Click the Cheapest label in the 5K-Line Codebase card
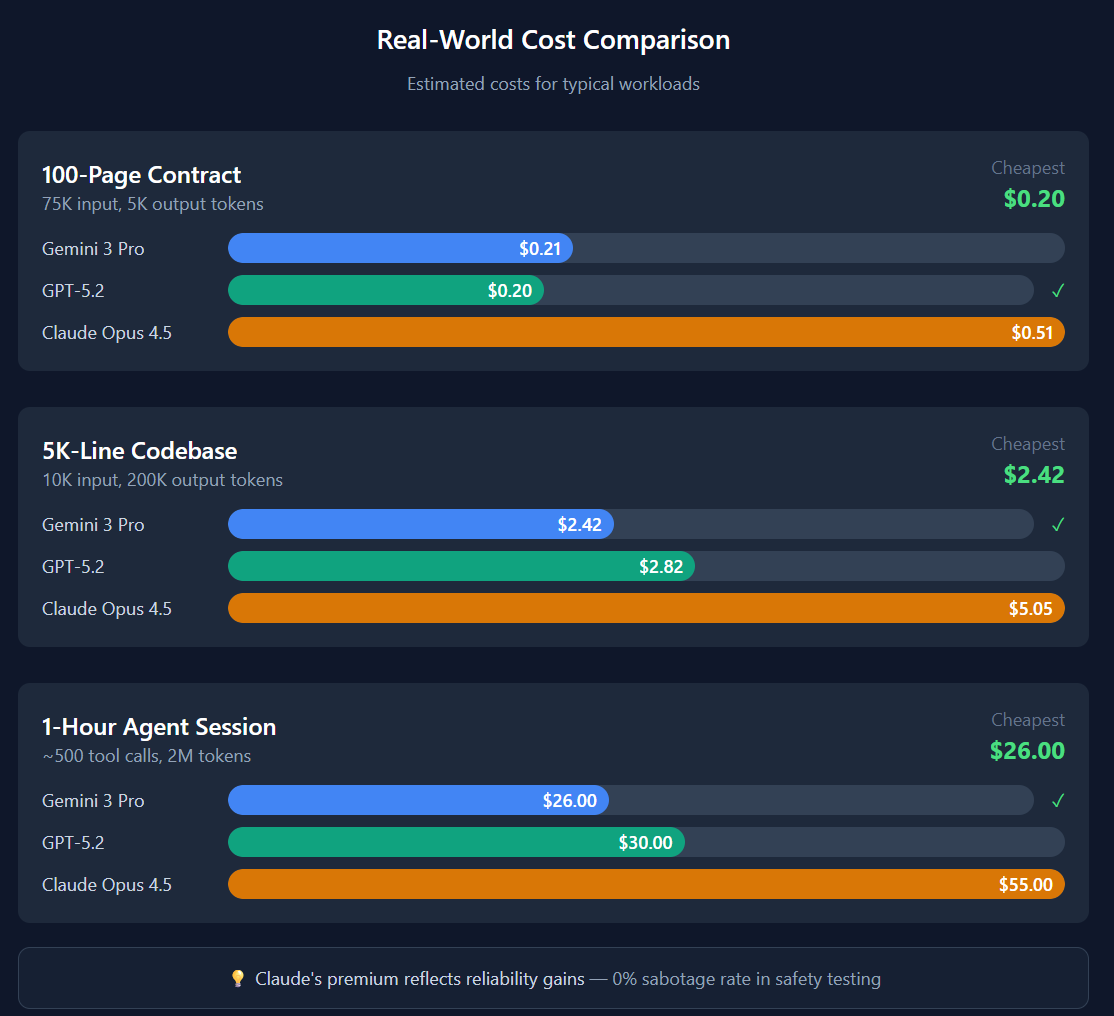1114x1016 pixels. coord(1027,443)
